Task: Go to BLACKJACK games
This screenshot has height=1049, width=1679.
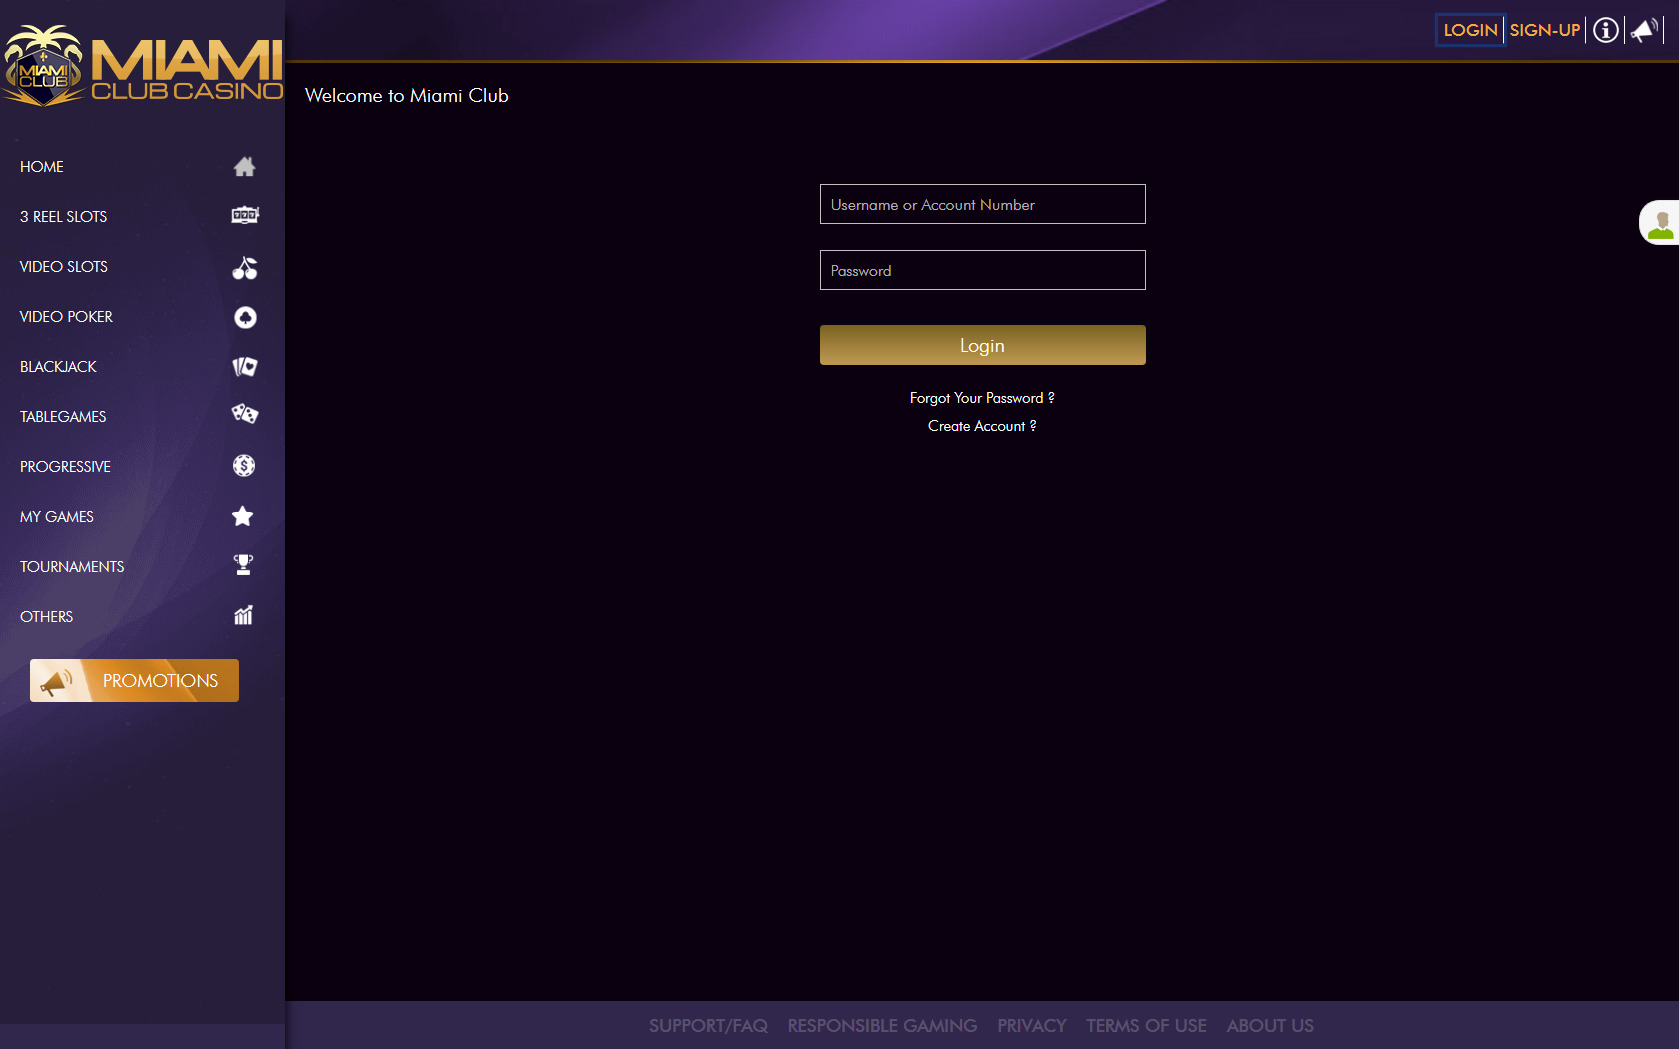Action: point(58,367)
